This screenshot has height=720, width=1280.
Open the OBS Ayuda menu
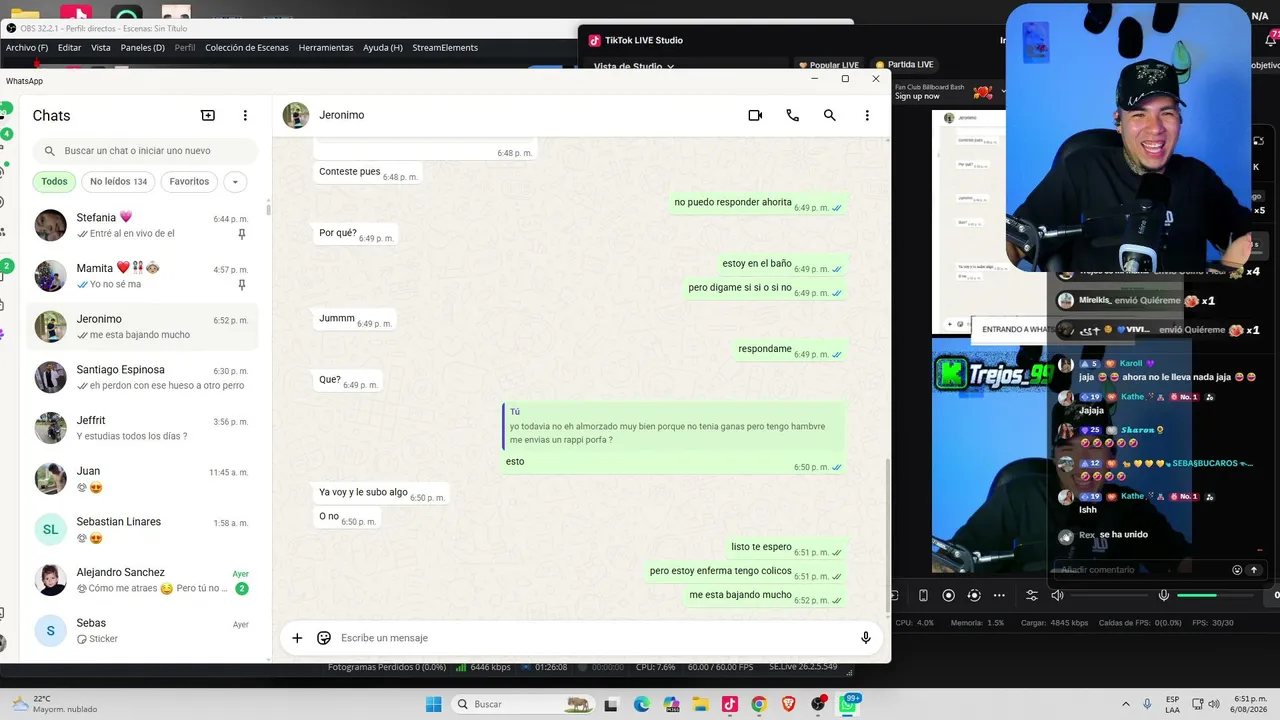[x=383, y=48]
